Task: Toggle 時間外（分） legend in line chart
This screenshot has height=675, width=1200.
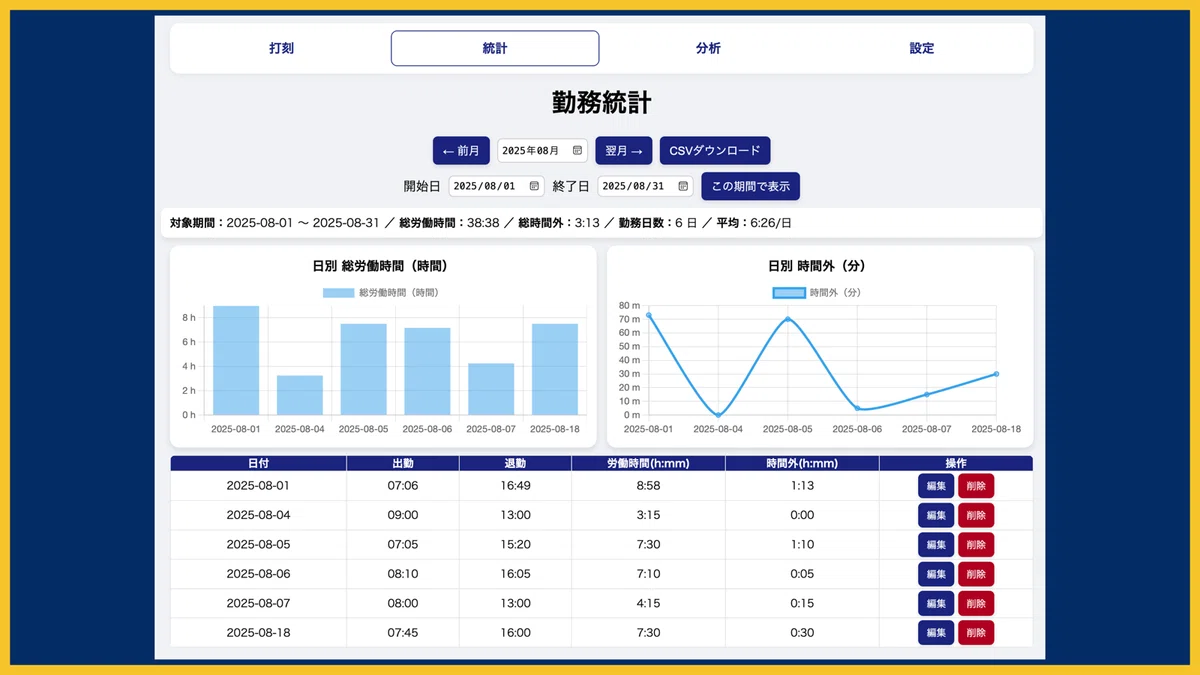Action: (817, 293)
